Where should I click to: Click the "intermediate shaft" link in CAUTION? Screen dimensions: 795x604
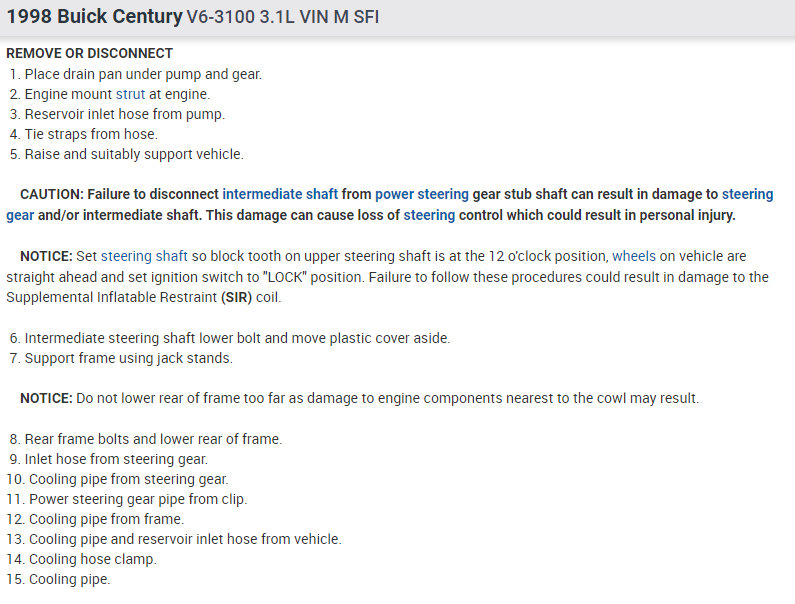(281, 195)
